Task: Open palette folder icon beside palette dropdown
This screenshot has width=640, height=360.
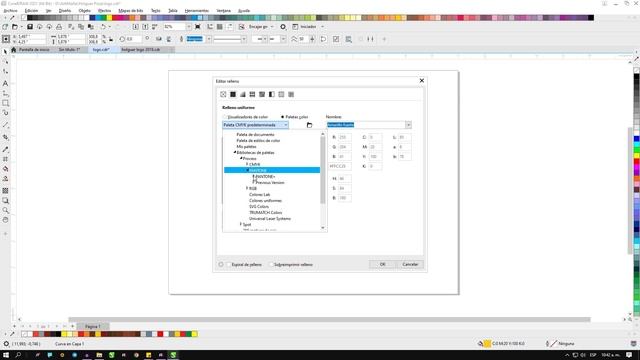Action: pyautogui.click(x=309, y=125)
